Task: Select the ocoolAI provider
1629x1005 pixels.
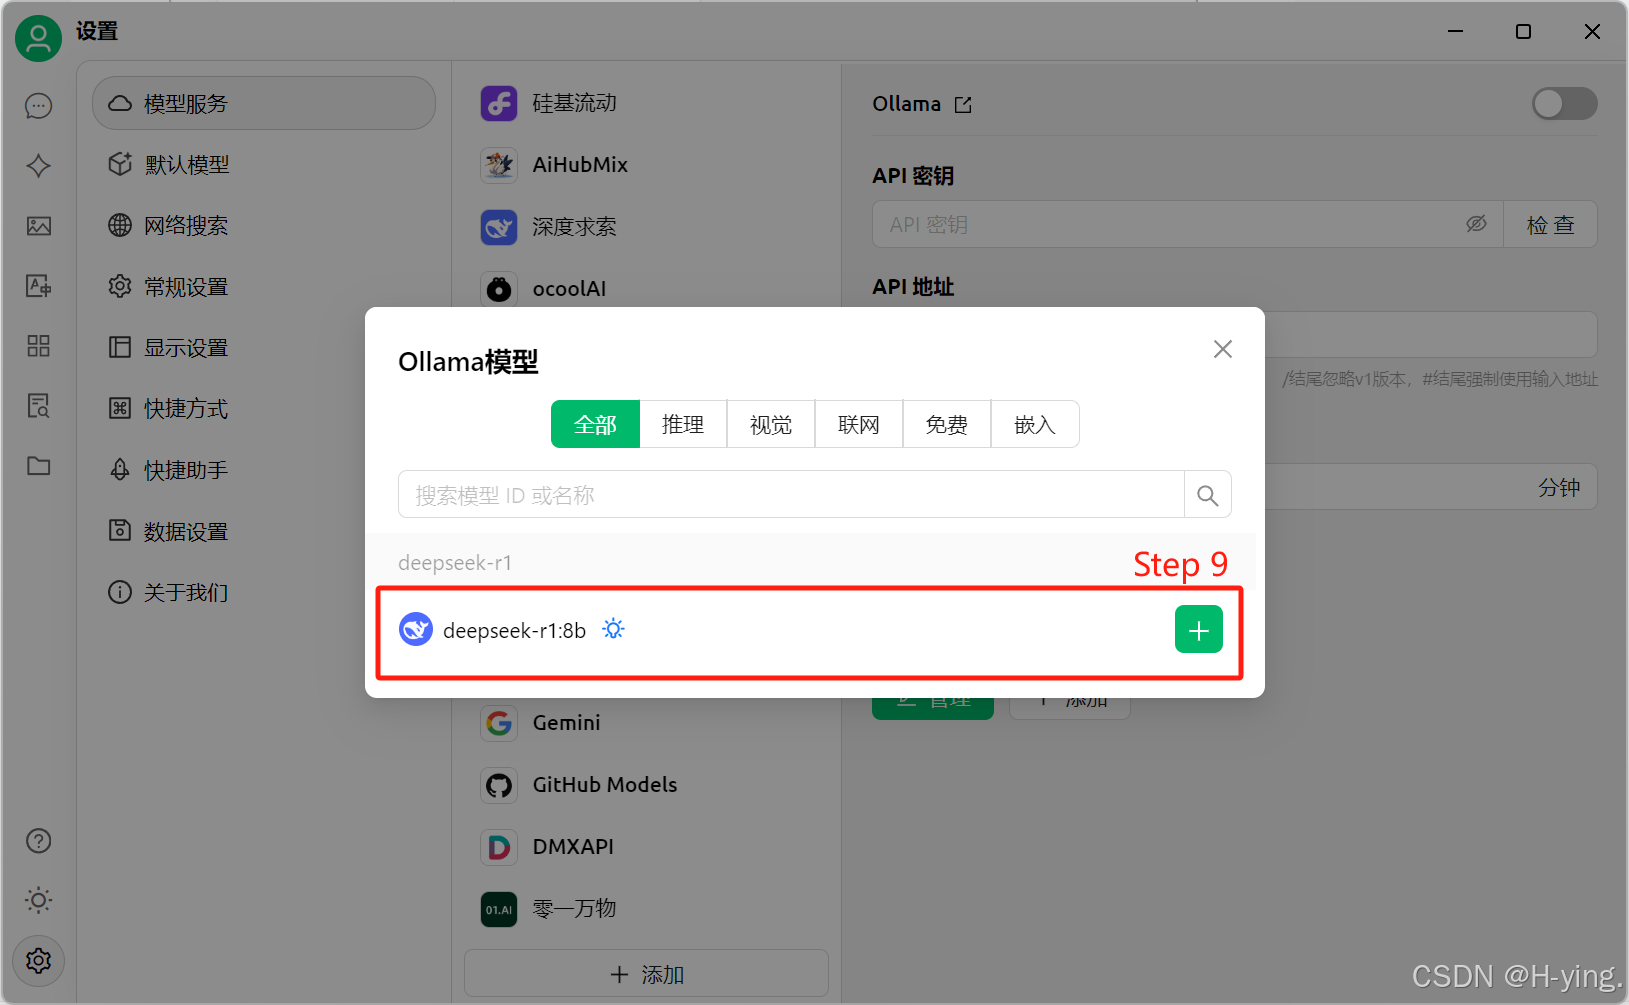Action: 646,289
